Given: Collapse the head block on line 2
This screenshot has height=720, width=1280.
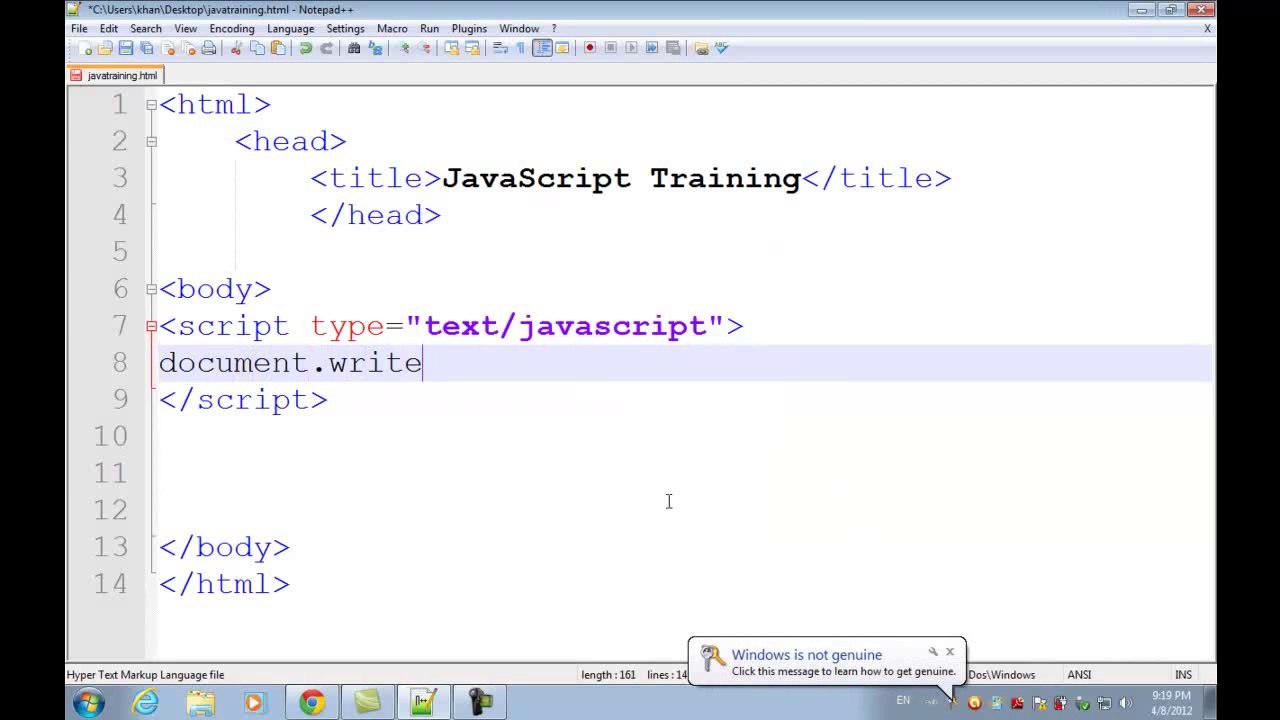Looking at the screenshot, I should (151, 141).
